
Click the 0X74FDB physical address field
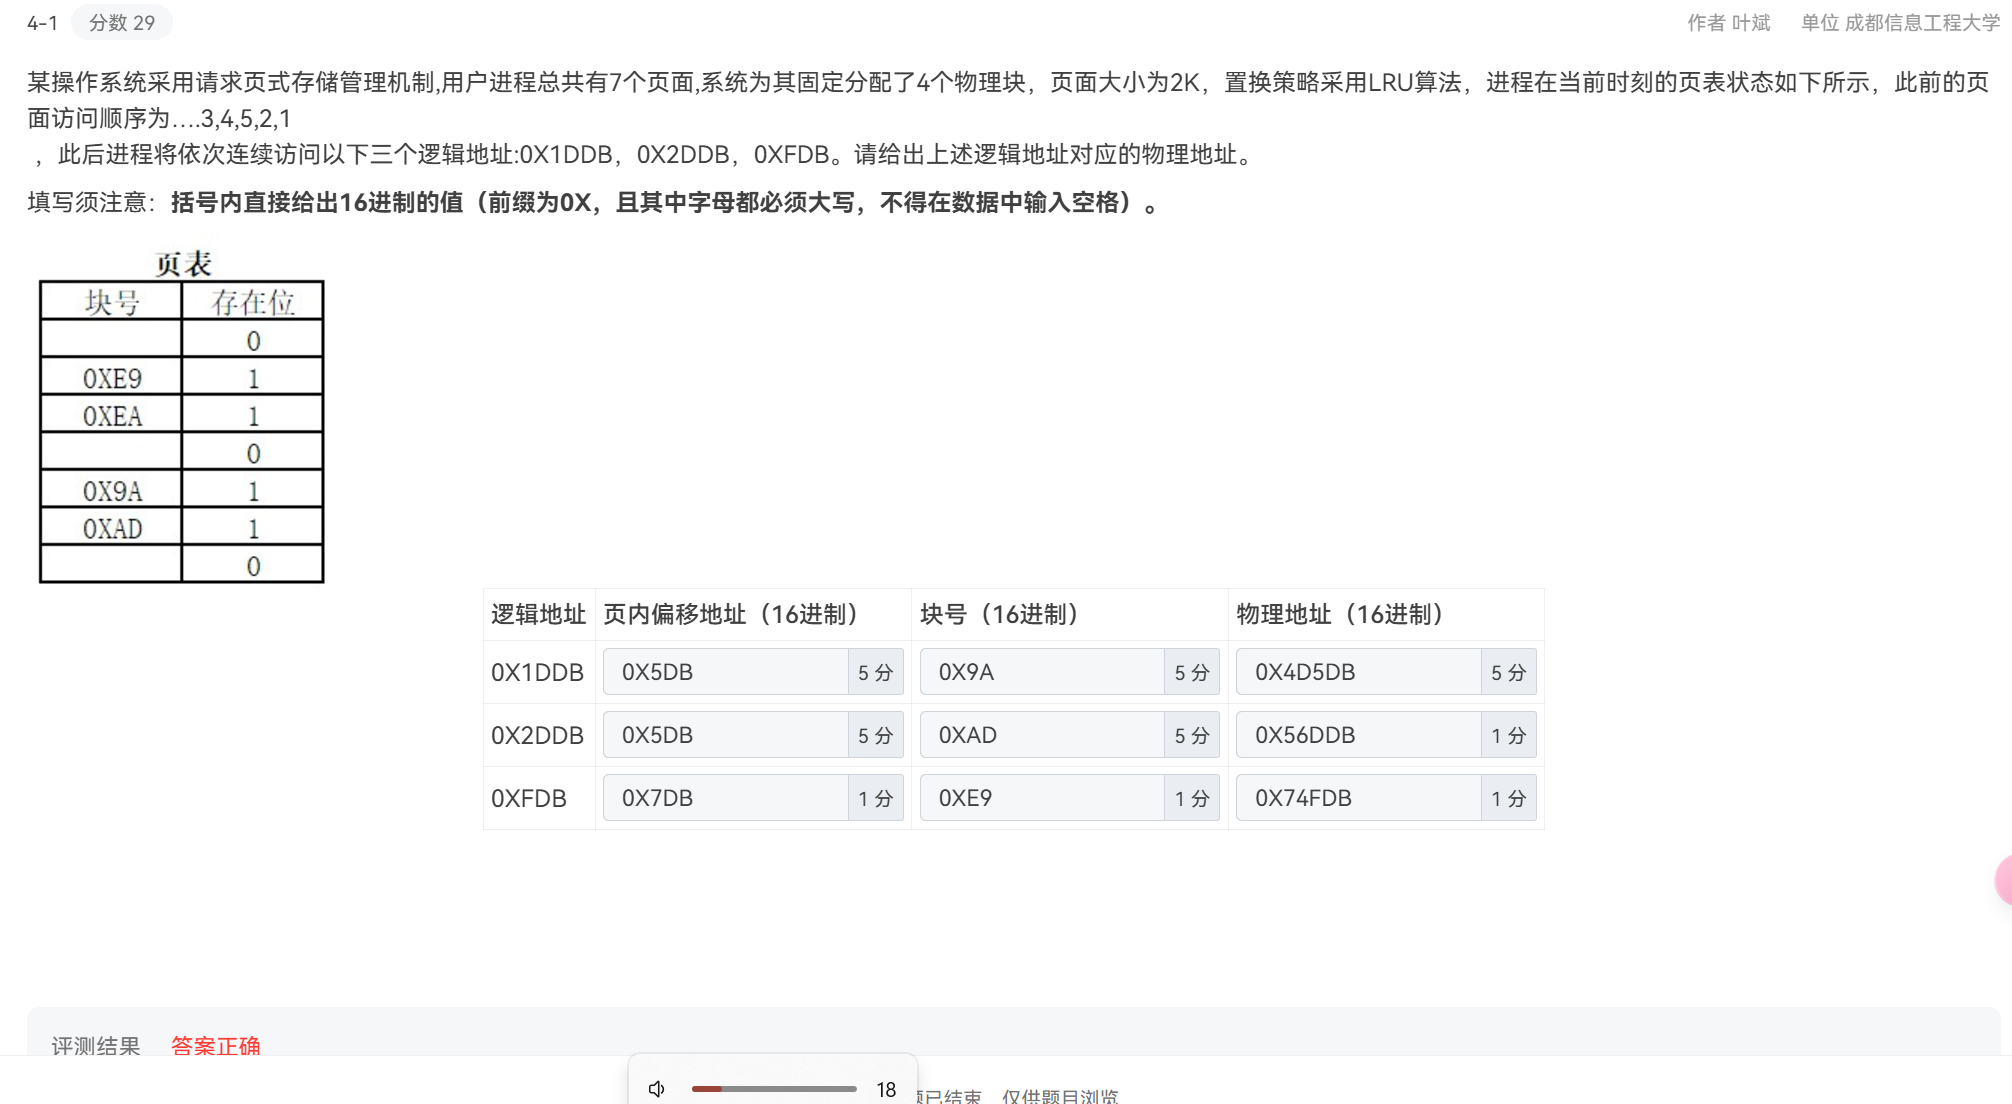pyautogui.click(x=1357, y=798)
